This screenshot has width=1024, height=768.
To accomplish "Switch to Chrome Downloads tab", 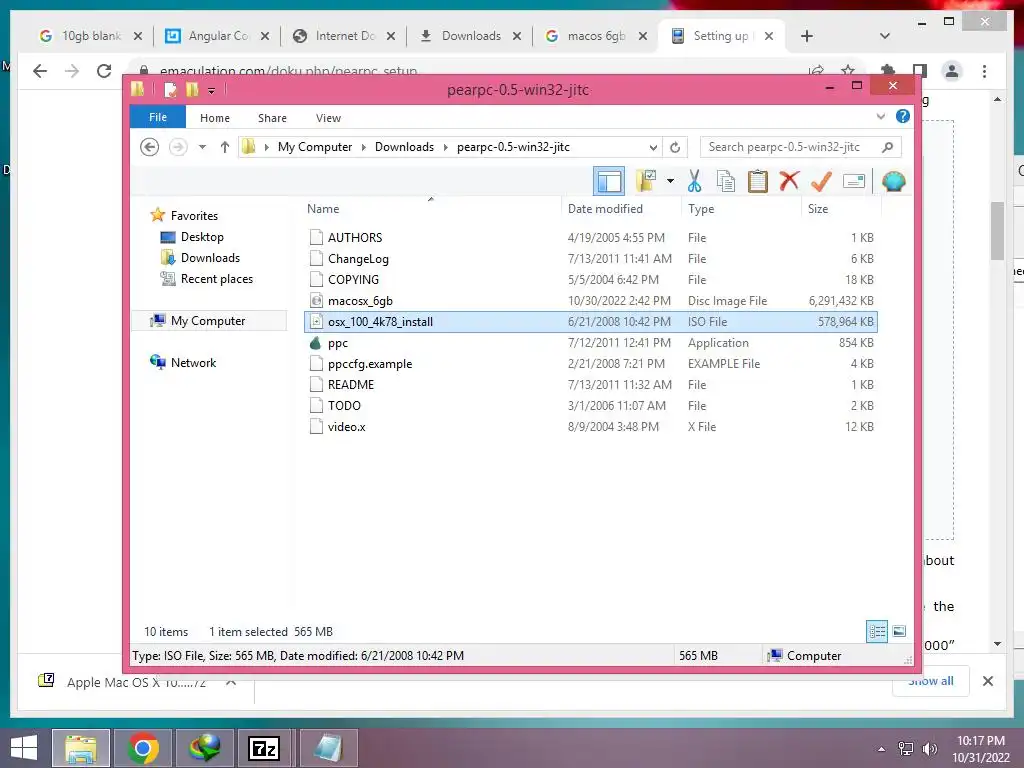I will (x=470, y=36).
